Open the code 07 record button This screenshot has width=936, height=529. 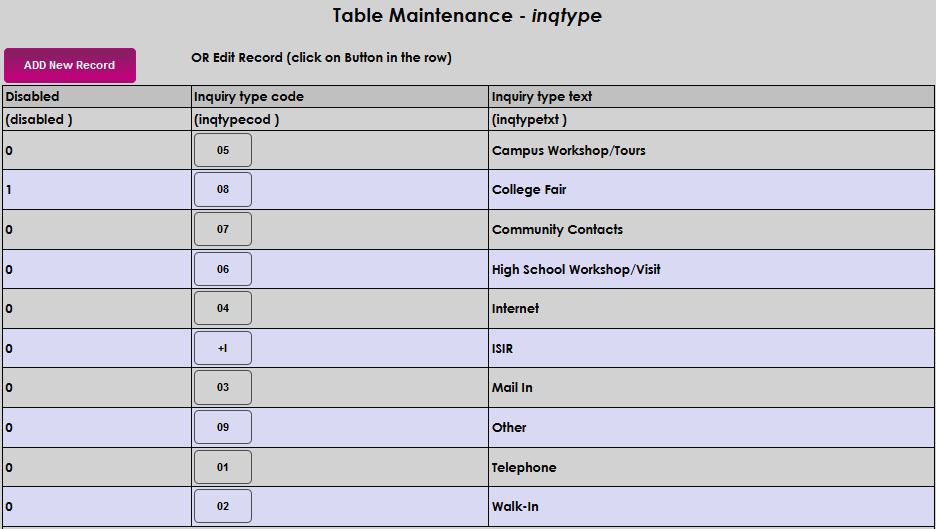click(223, 229)
